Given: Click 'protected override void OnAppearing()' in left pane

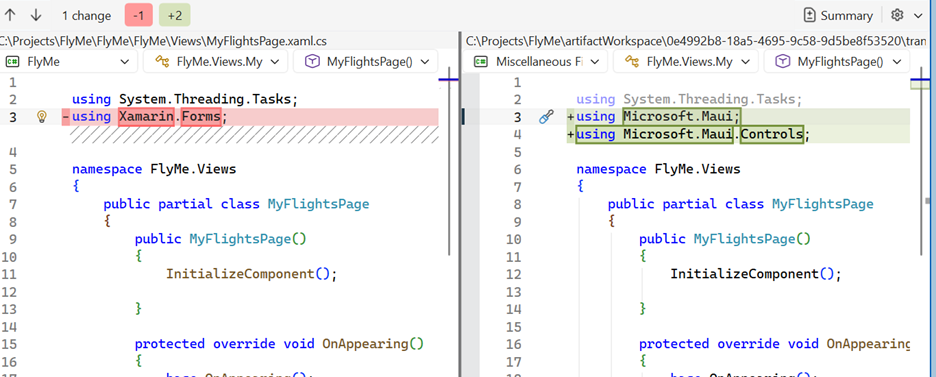Looking at the screenshot, I should pyautogui.click(x=279, y=344).
